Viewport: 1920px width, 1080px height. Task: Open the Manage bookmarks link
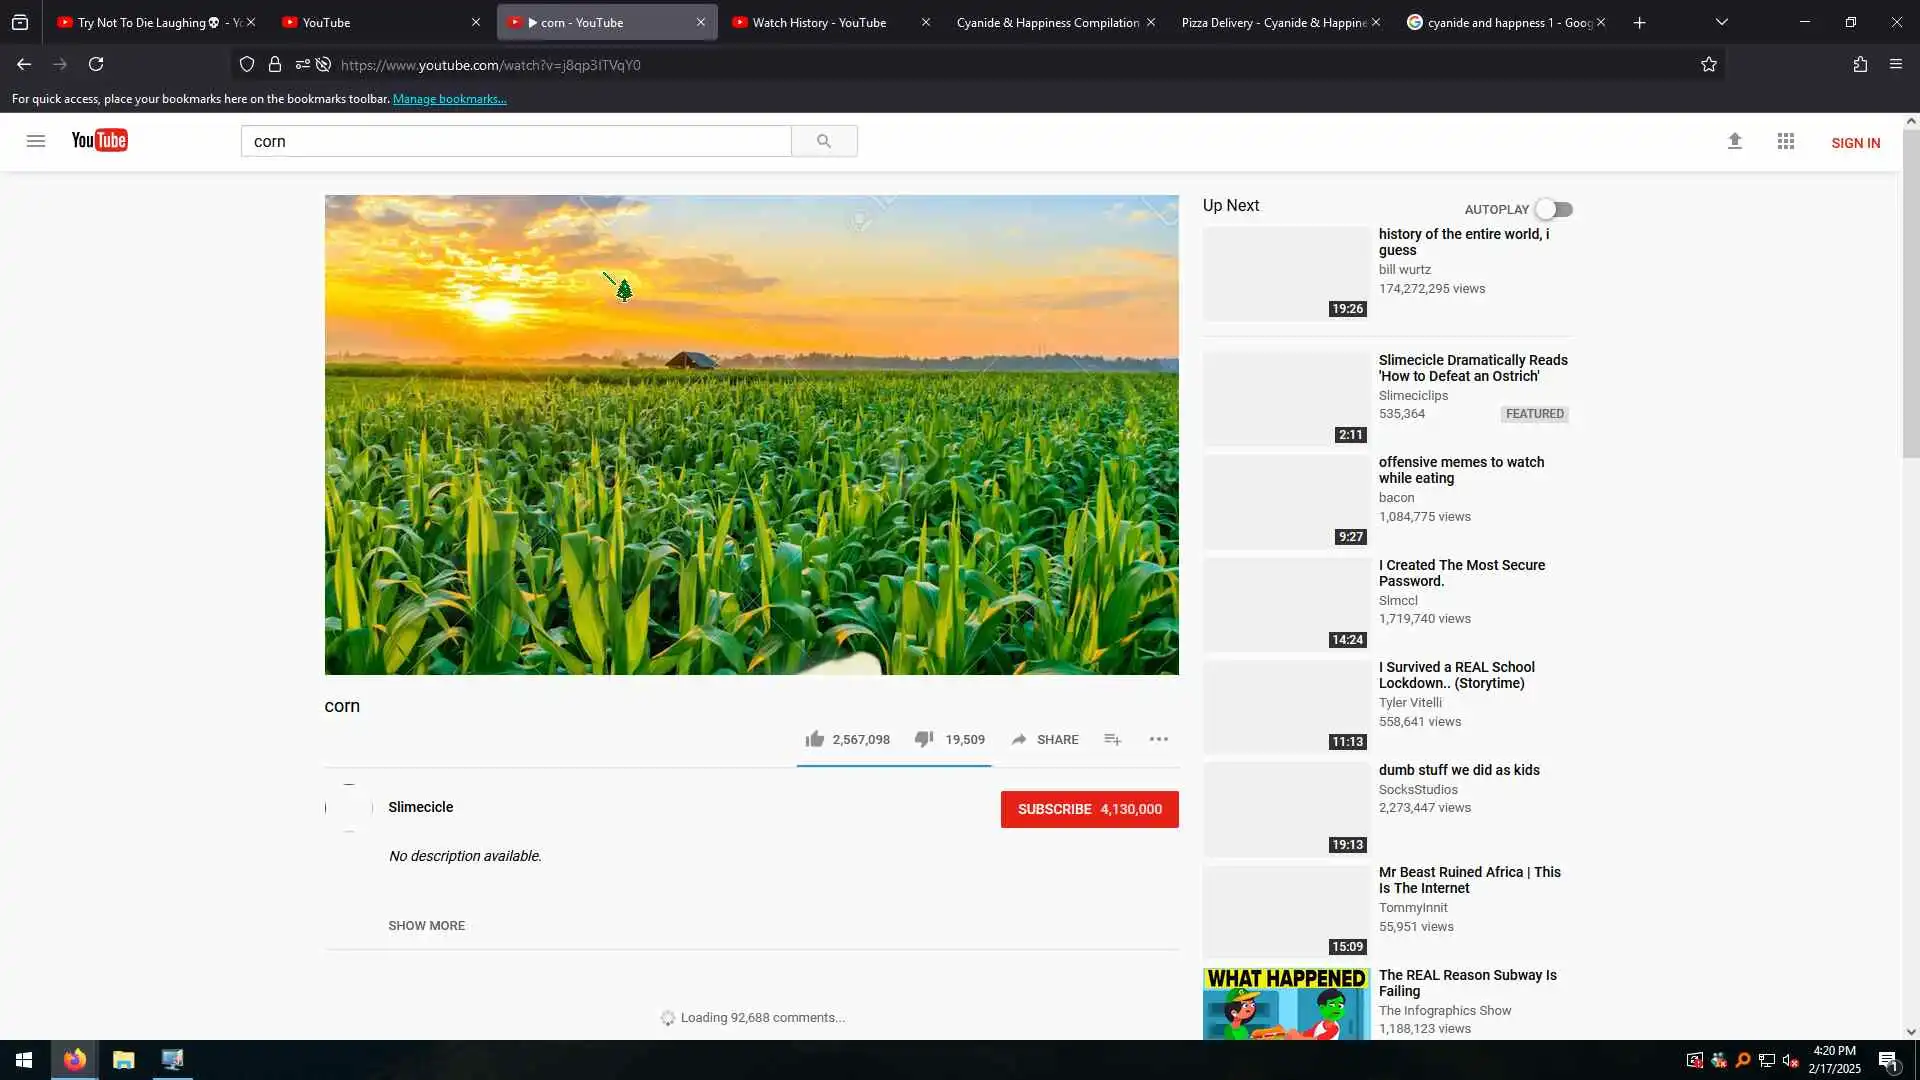tap(449, 99)
